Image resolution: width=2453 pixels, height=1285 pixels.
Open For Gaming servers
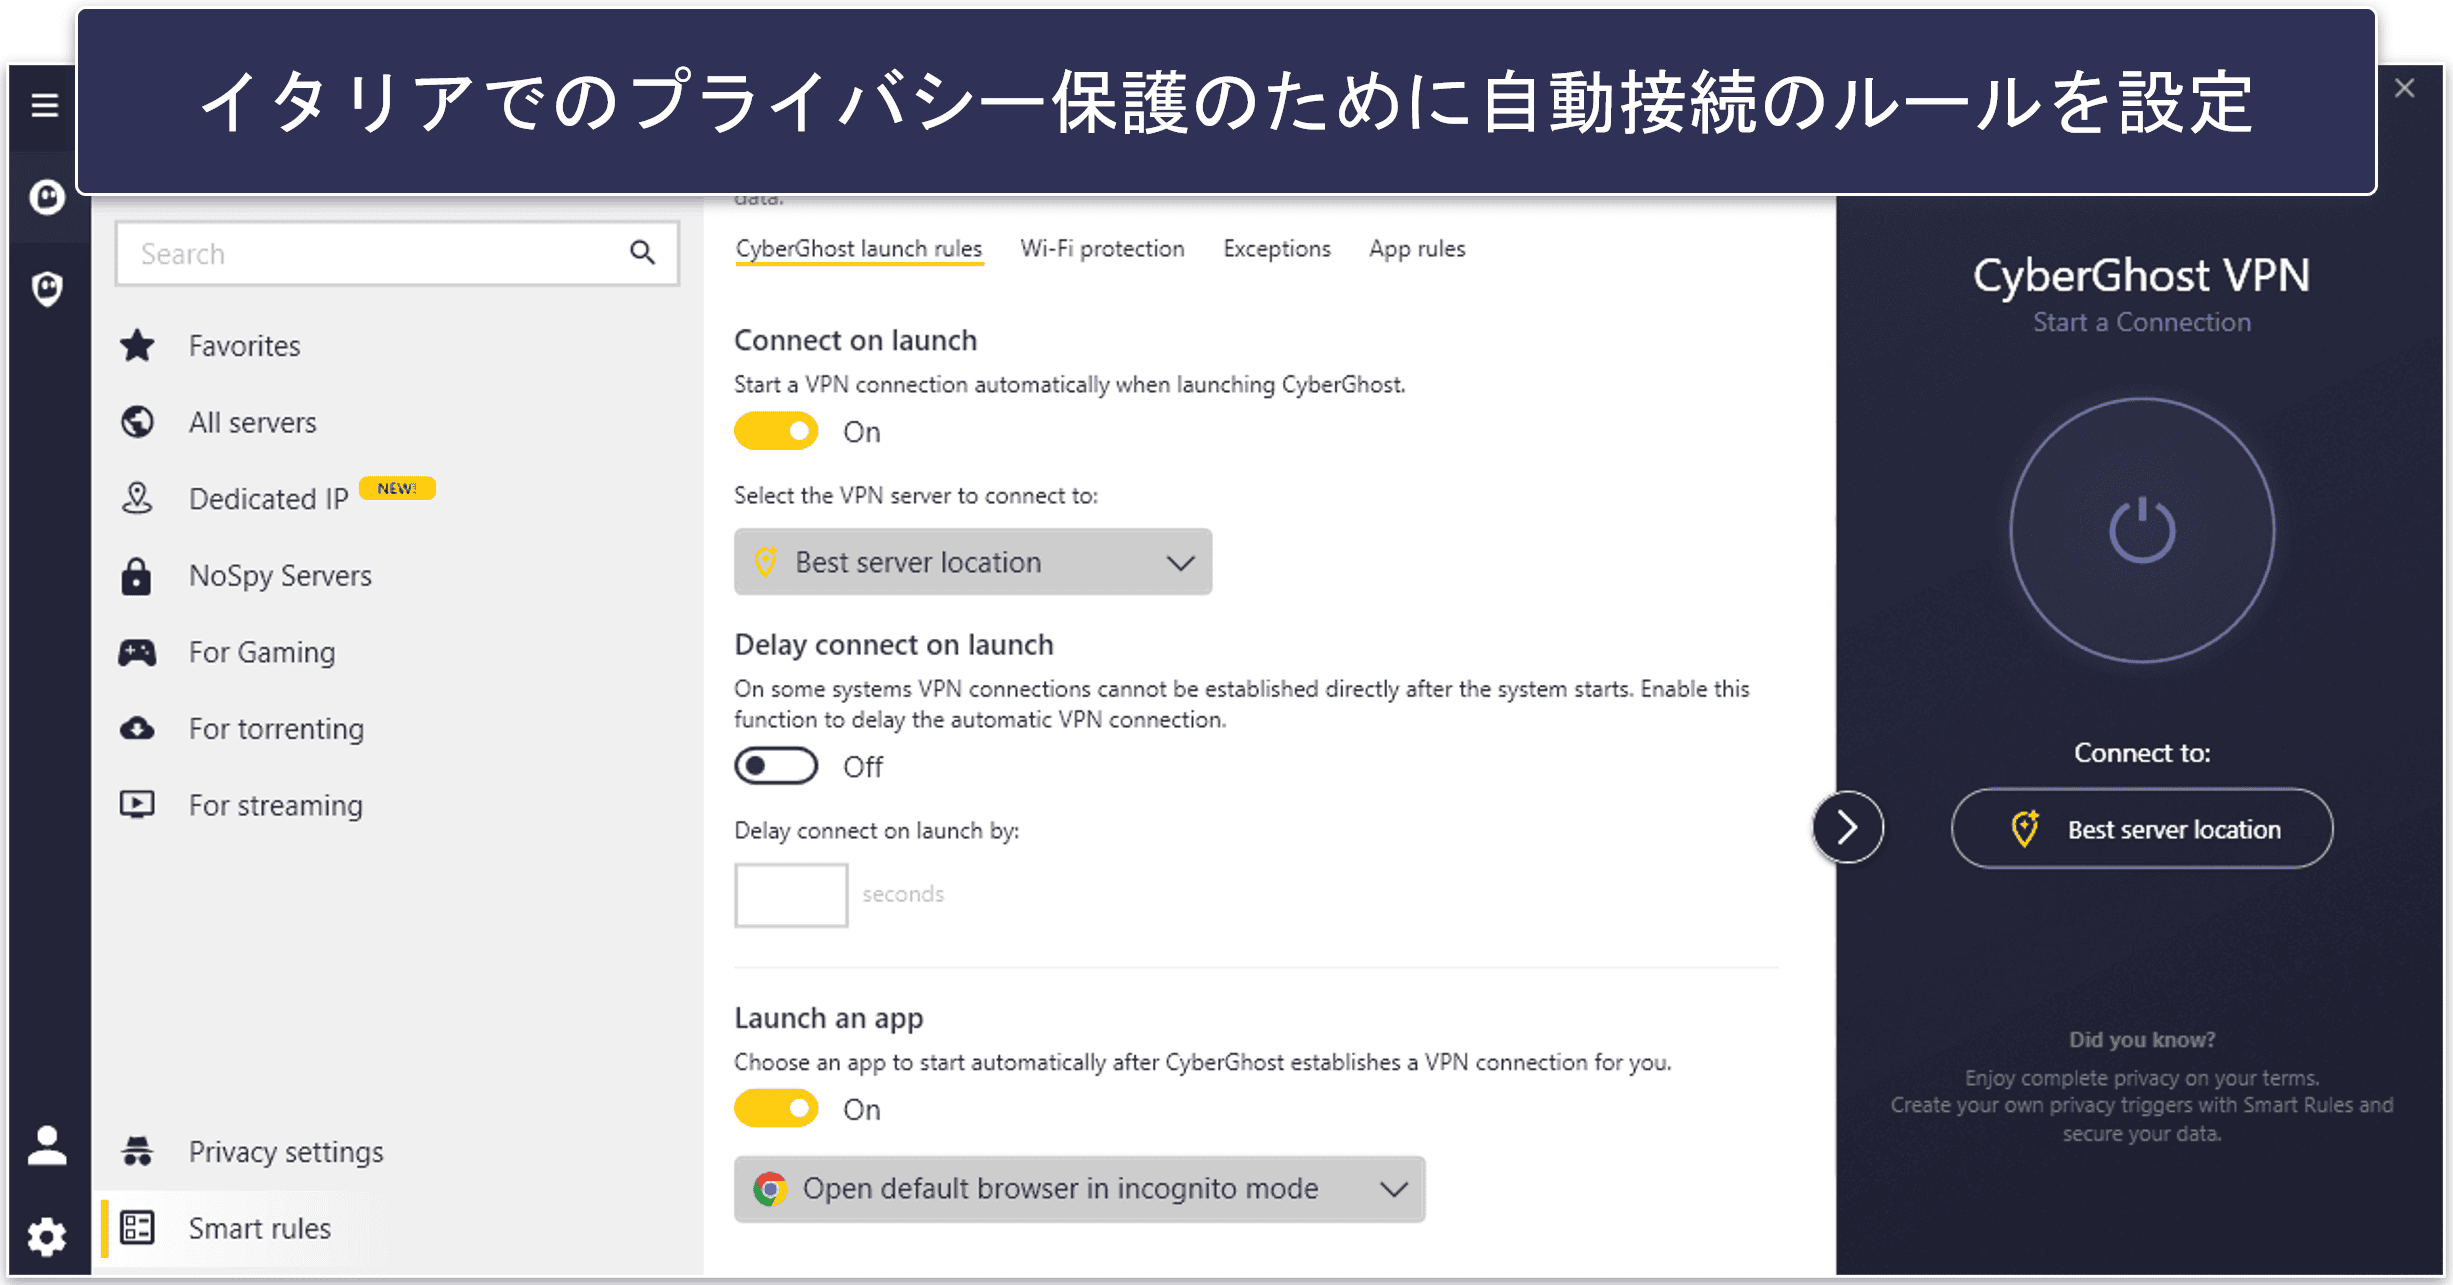click(x=263, y=652)
